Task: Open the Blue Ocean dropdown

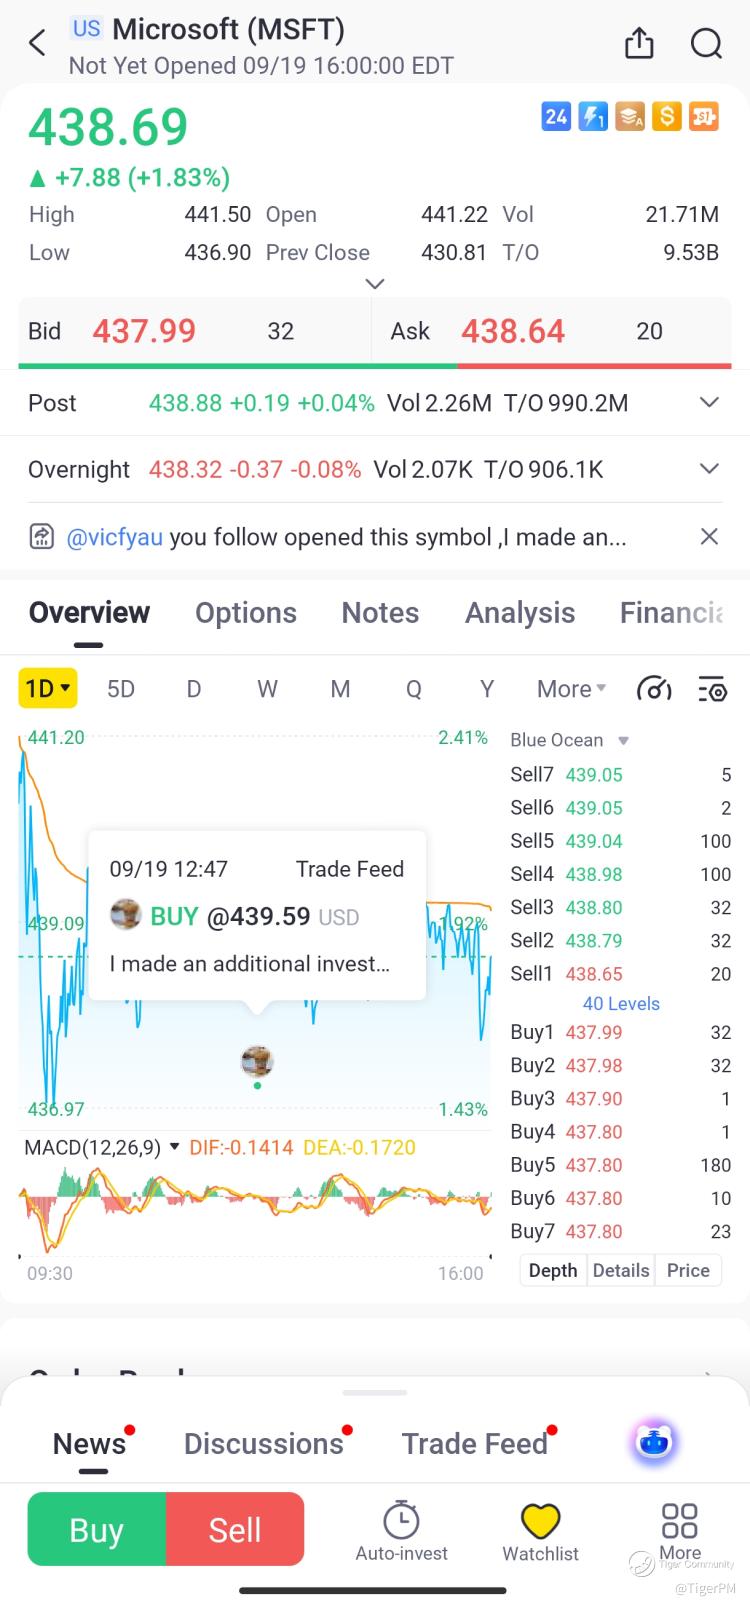Action: point(570,740)
